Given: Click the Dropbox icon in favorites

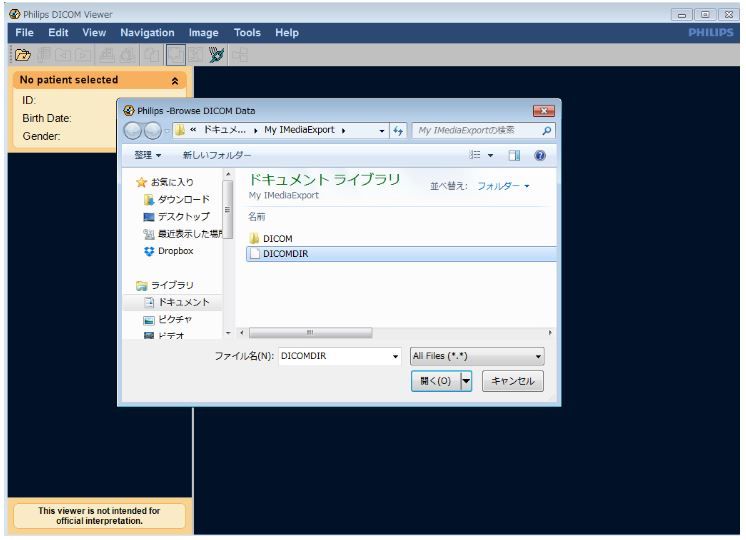Looking at the screenshot, I should click(x=149, y=251).
